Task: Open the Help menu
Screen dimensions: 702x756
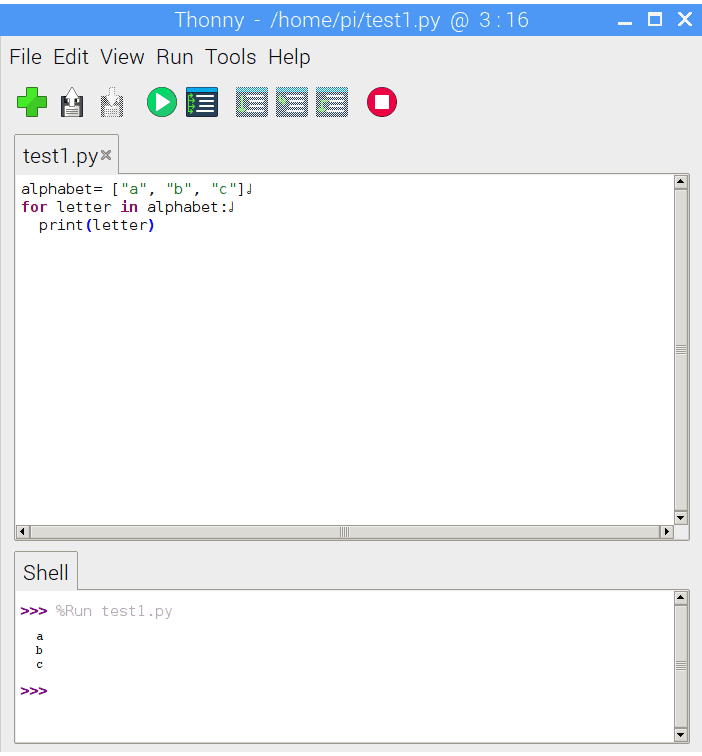Action: point(289,57)
